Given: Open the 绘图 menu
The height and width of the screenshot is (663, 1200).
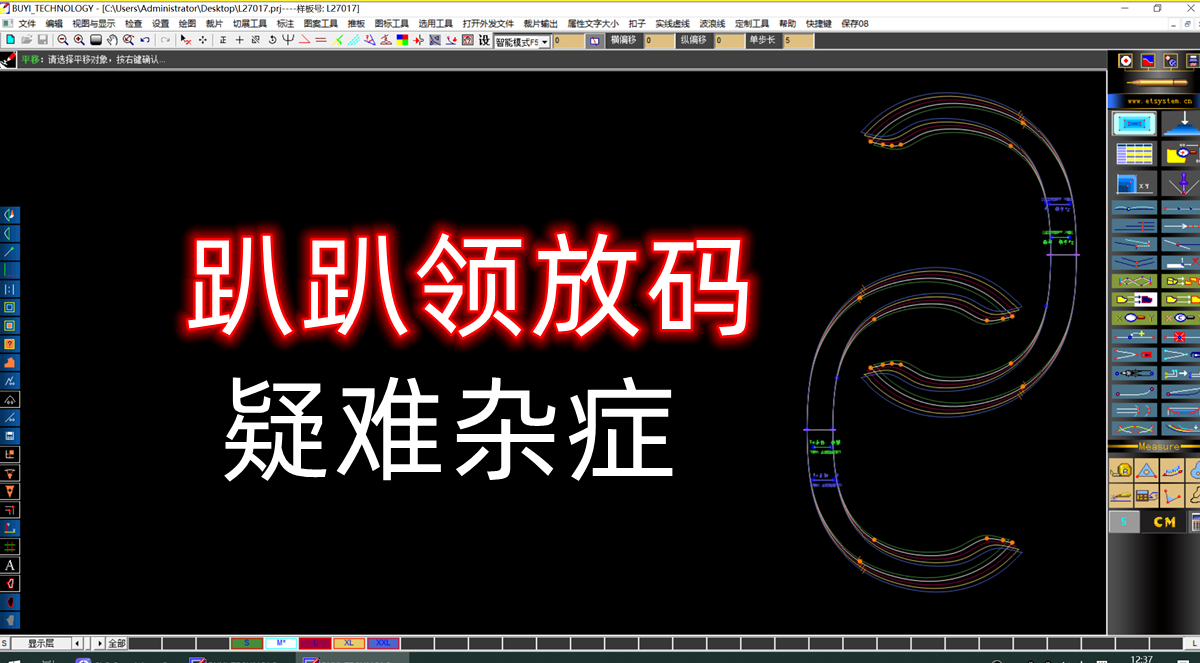Looking at the screenshot, I should click(x=188, y=23).
